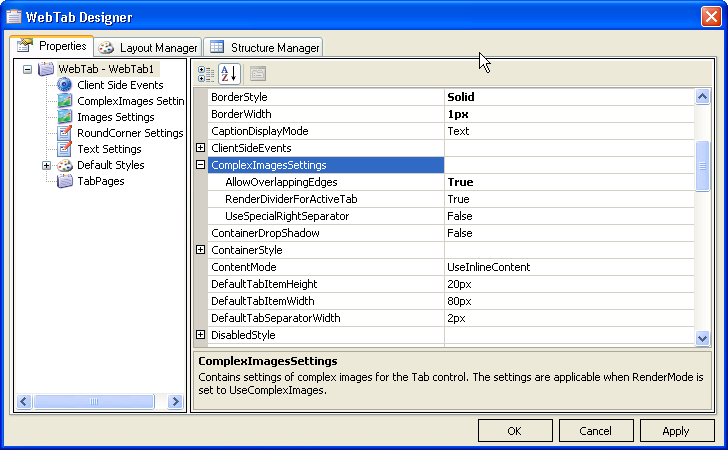Click the Apply button

pos(676,431)
